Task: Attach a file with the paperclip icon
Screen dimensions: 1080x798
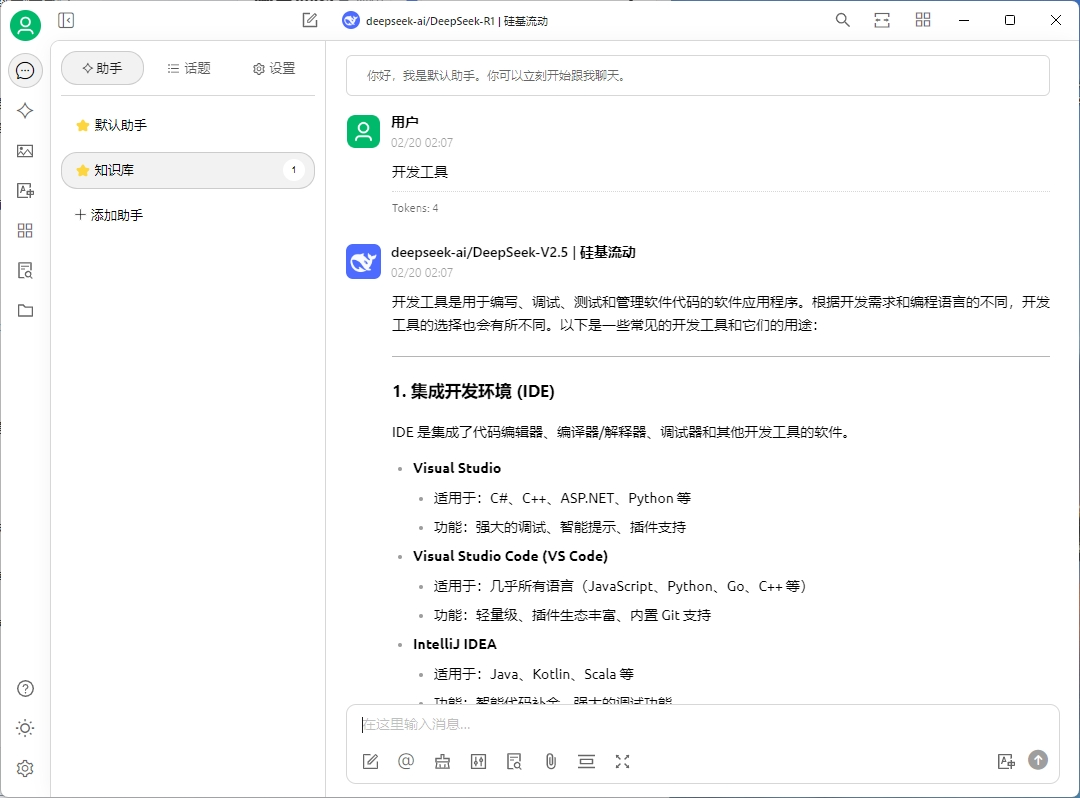Action: click(x=550, y=762)
